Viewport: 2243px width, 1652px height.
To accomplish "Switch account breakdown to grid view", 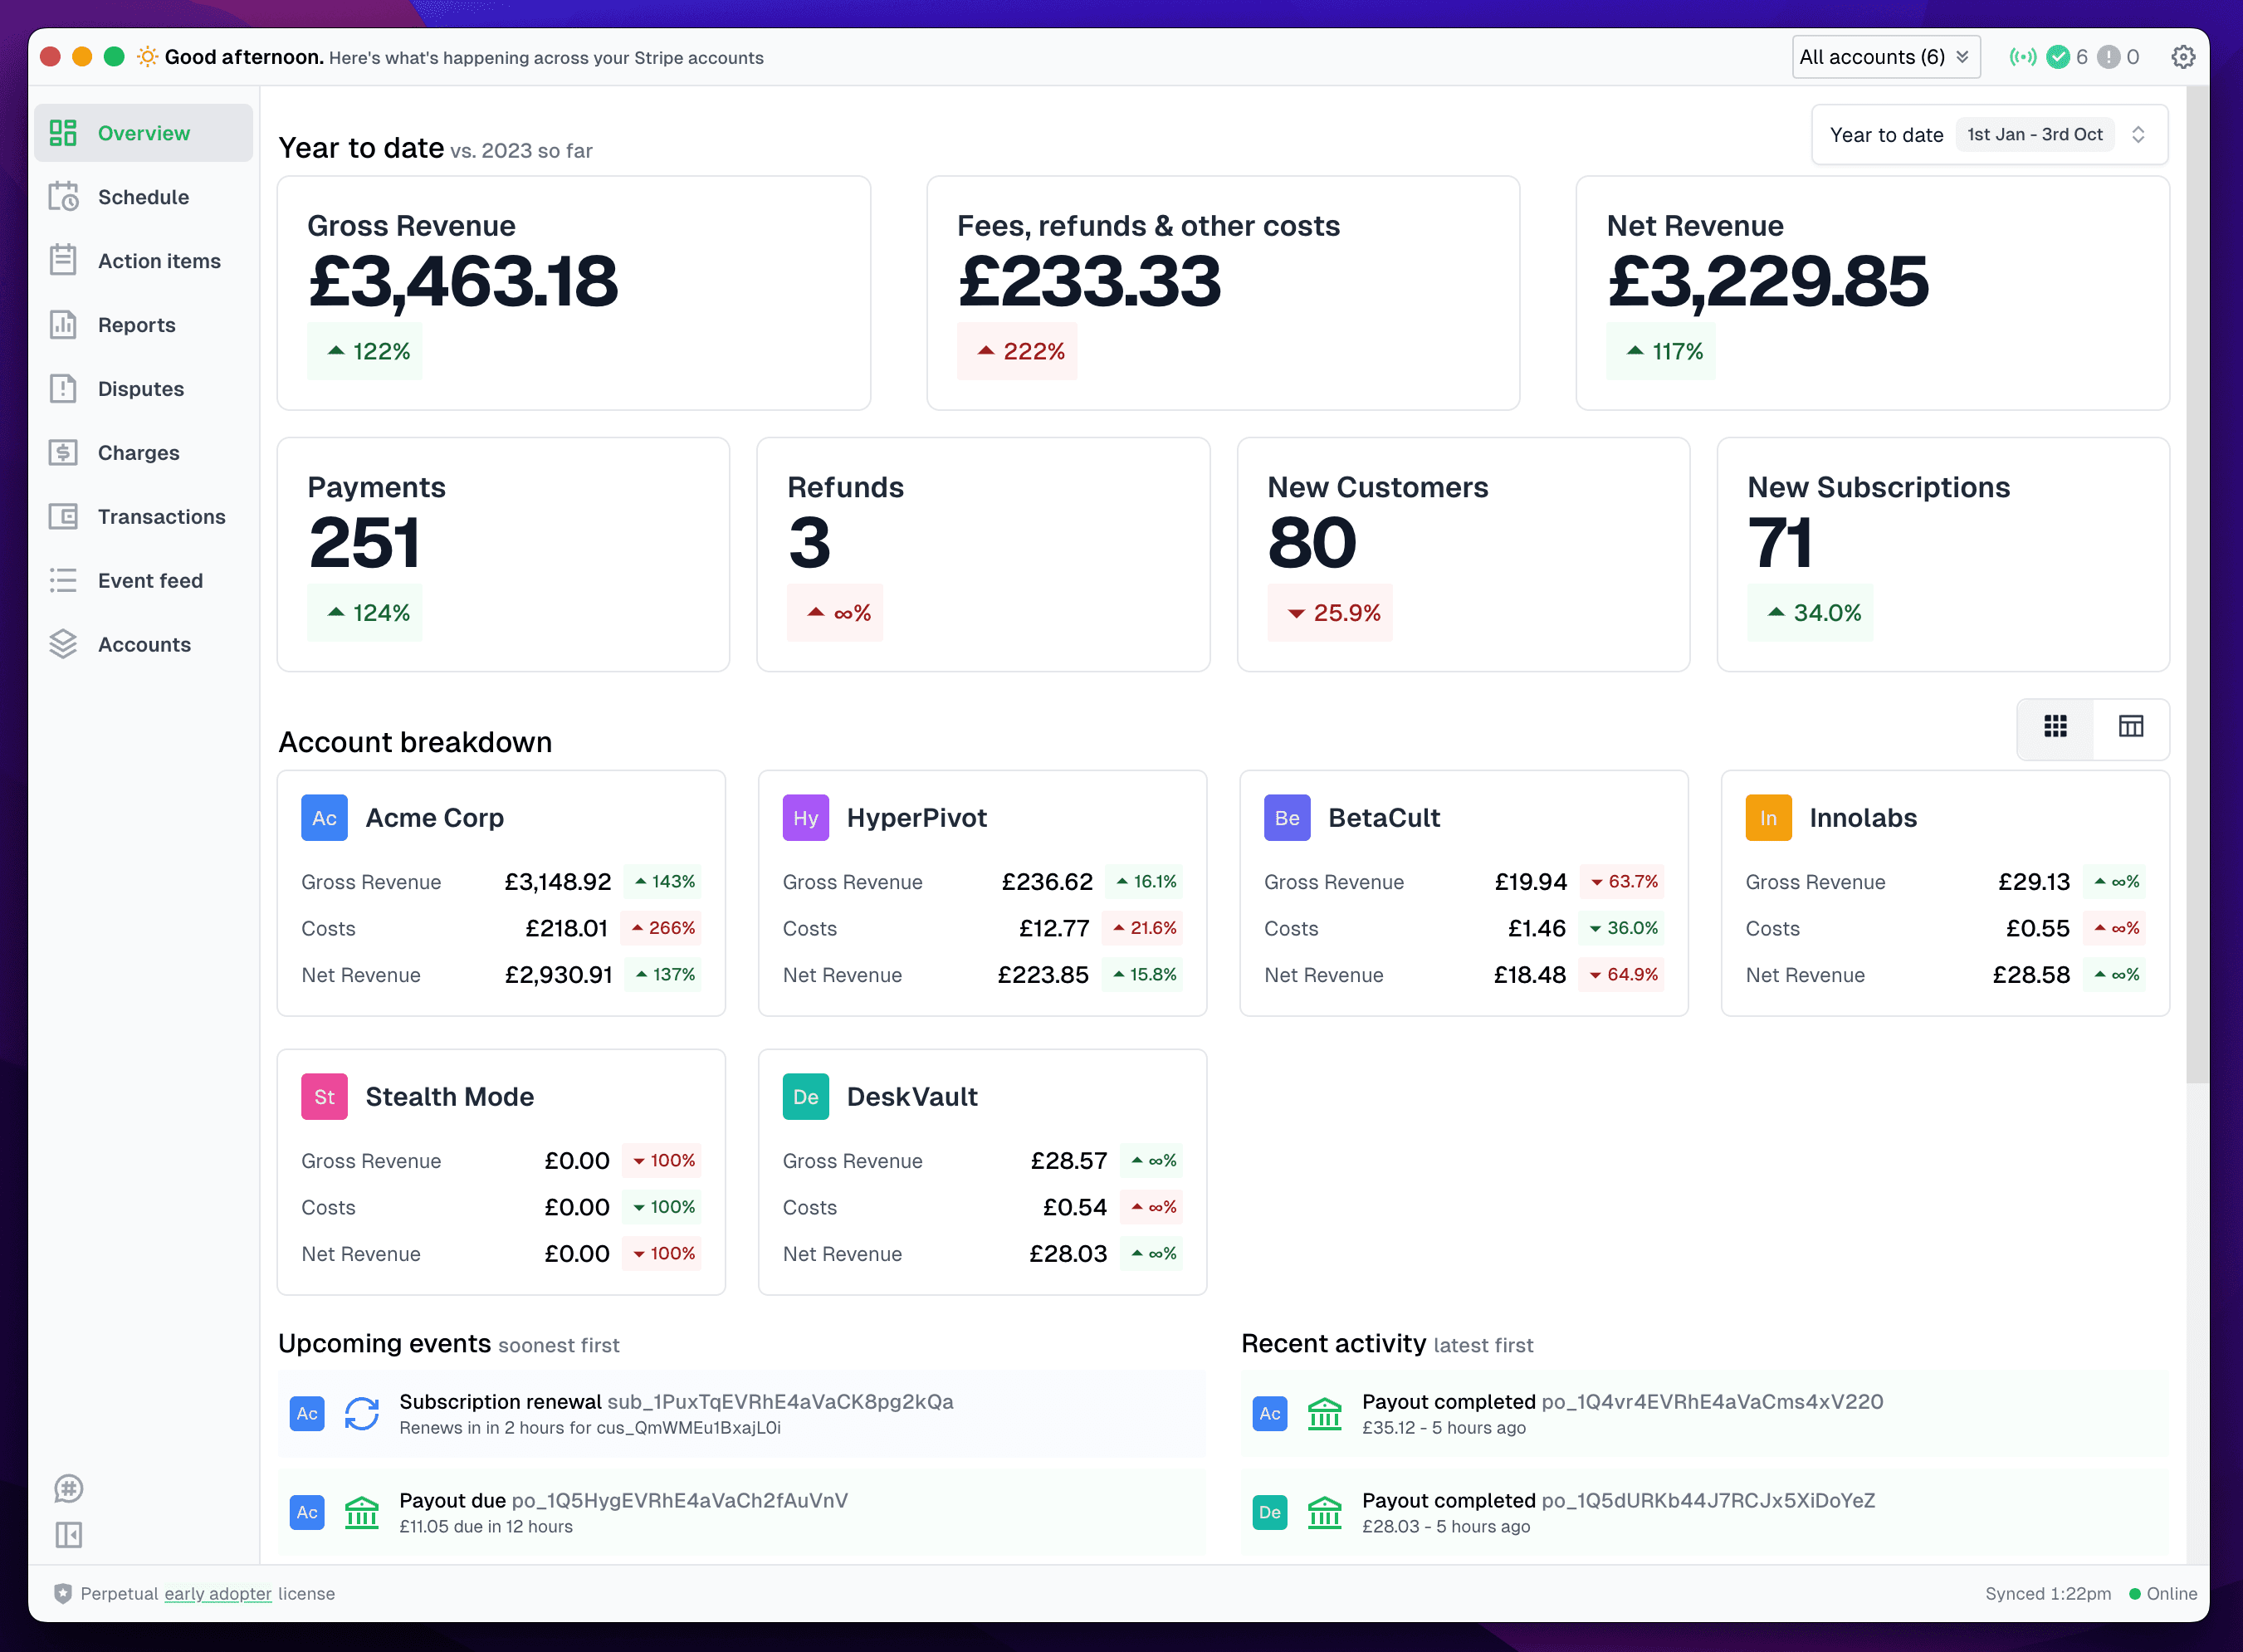I will [2055, 727].
